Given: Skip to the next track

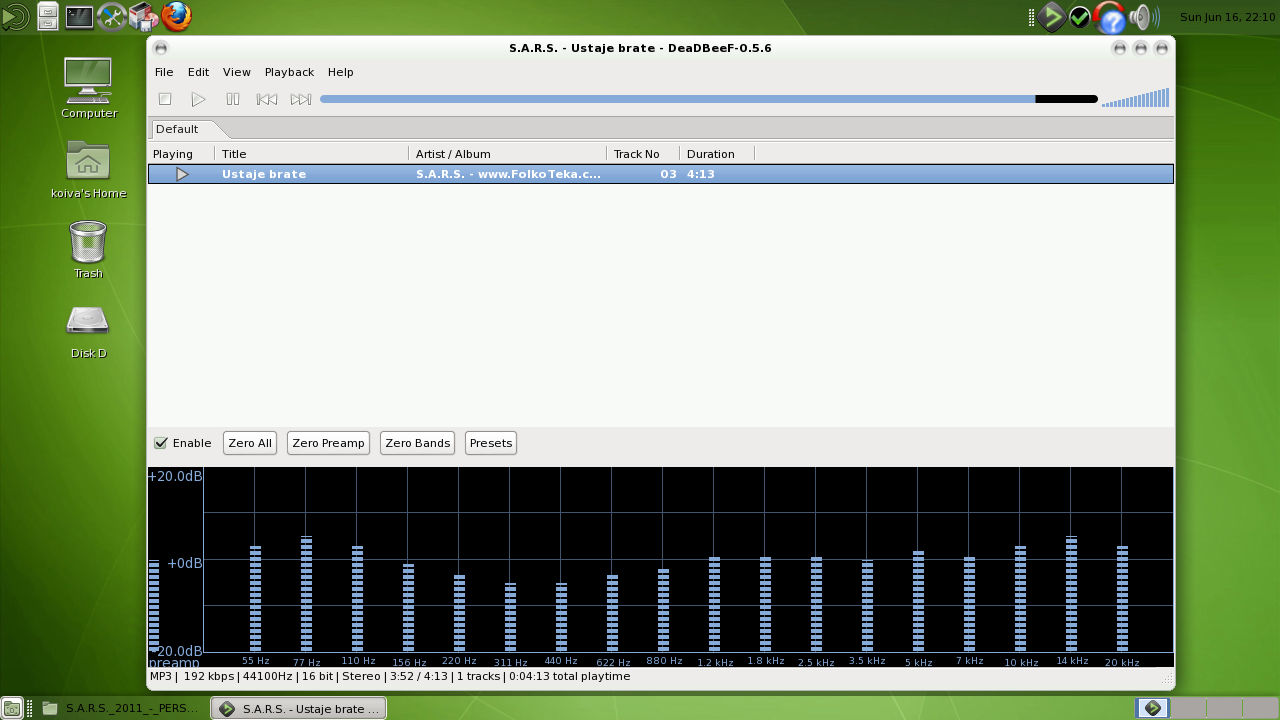Looking at the screenshot, I should [x=301, y=99].
